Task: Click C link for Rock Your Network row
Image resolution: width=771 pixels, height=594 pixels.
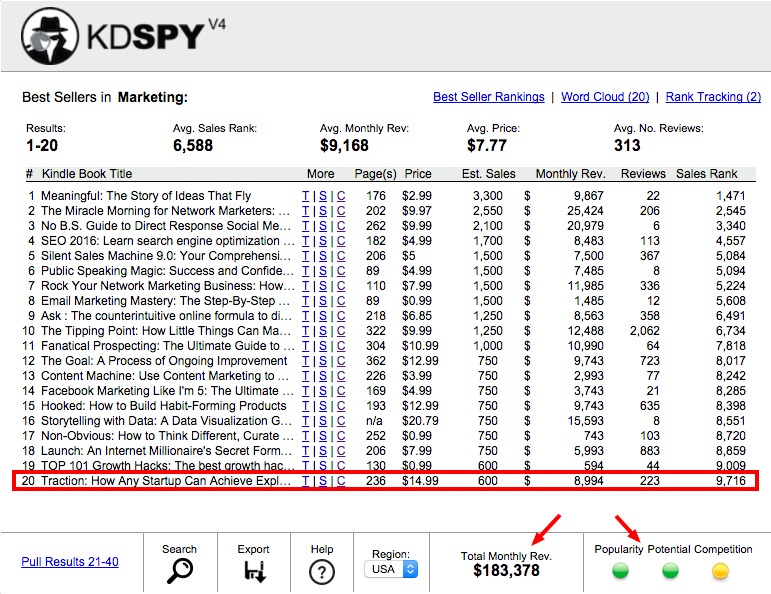Action: [x=341, y=286]
